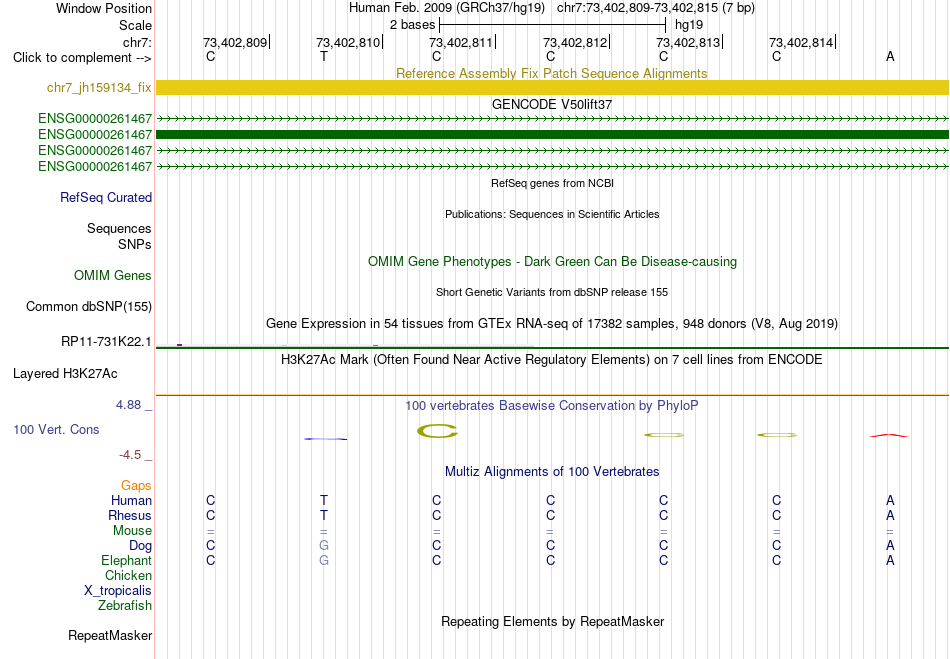950x659 pixels.
Task: Click the Dog row's gray G base
Action: 324,546
